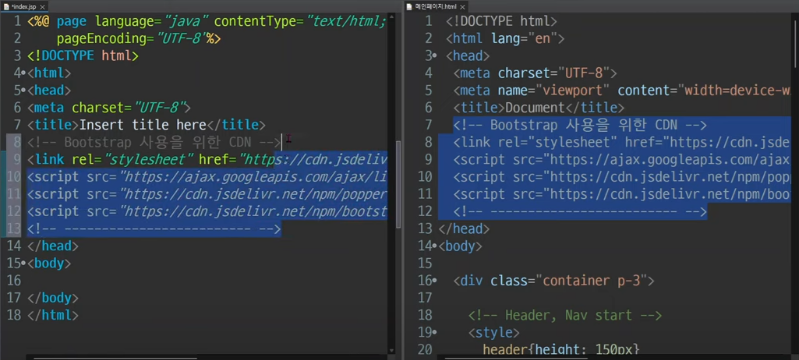The height and width of the screenshot is (360, 799).
Task: Click the meta charset line in index.jsp
Action: pyautogui.click(x=109, y=108)
